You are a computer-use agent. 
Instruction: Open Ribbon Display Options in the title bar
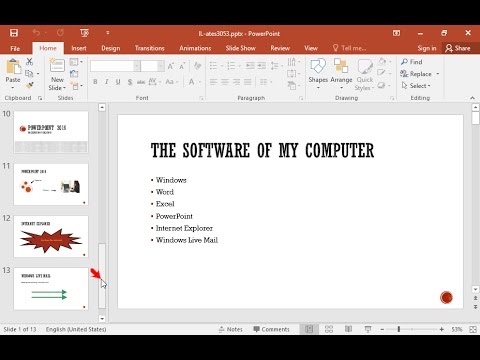[396, 33]
